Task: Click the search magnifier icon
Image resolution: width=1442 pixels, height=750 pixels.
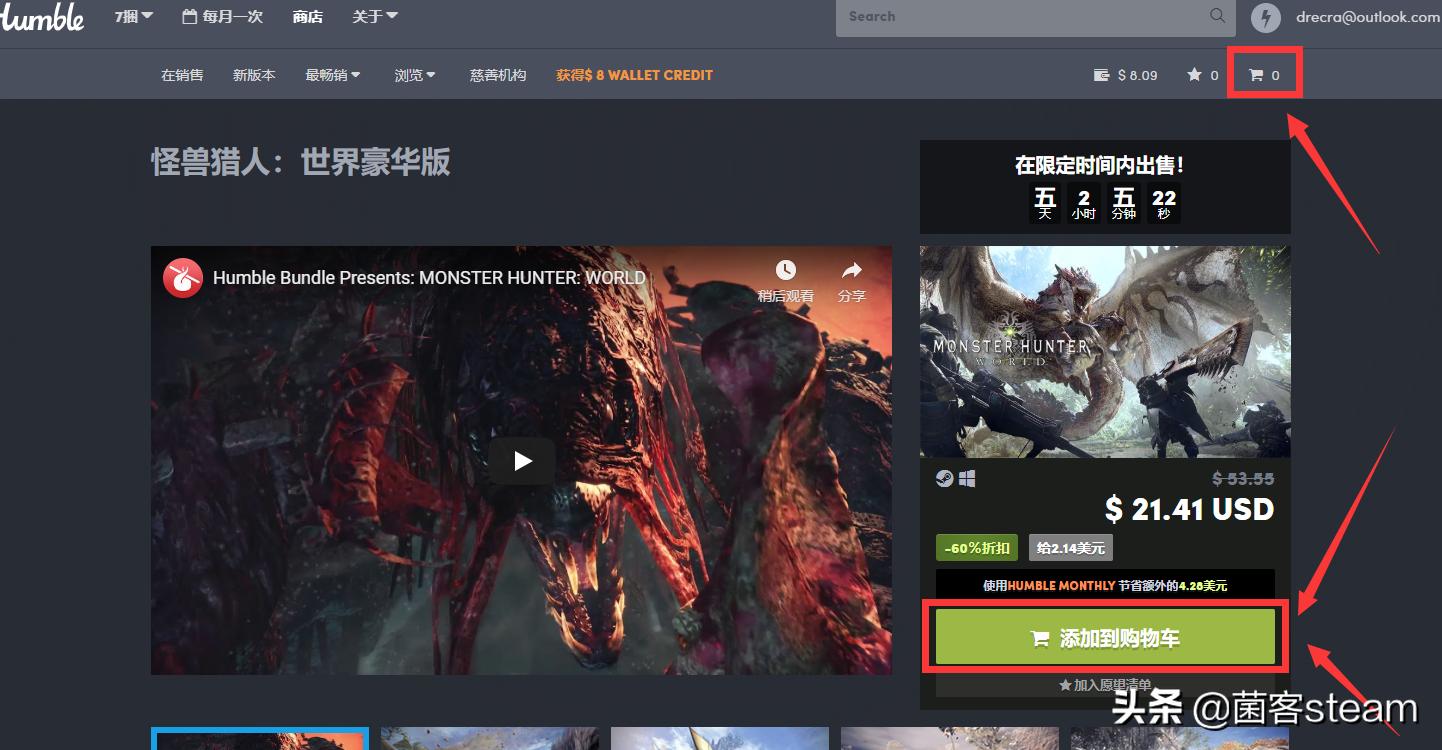Action: 1217,16
